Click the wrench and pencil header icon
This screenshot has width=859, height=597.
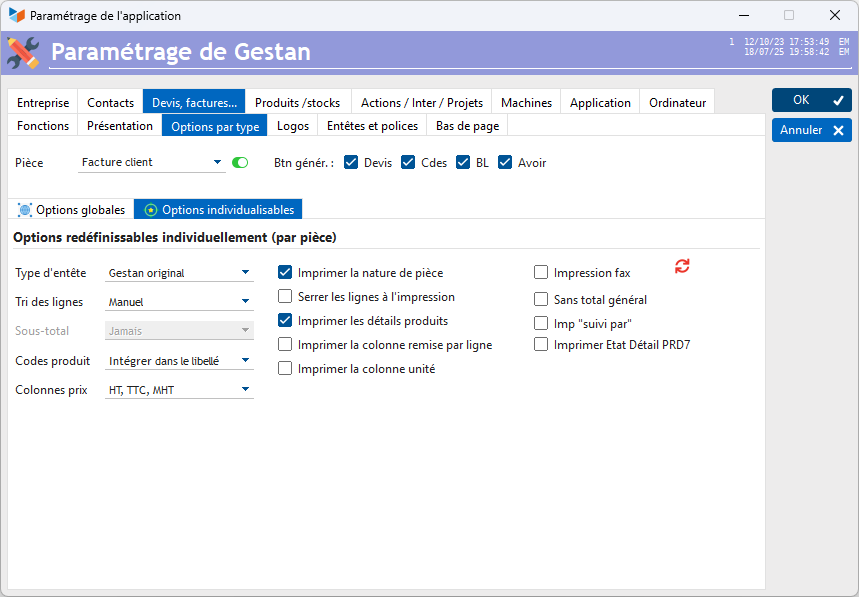pyautogui.click(x=23, y=52)
